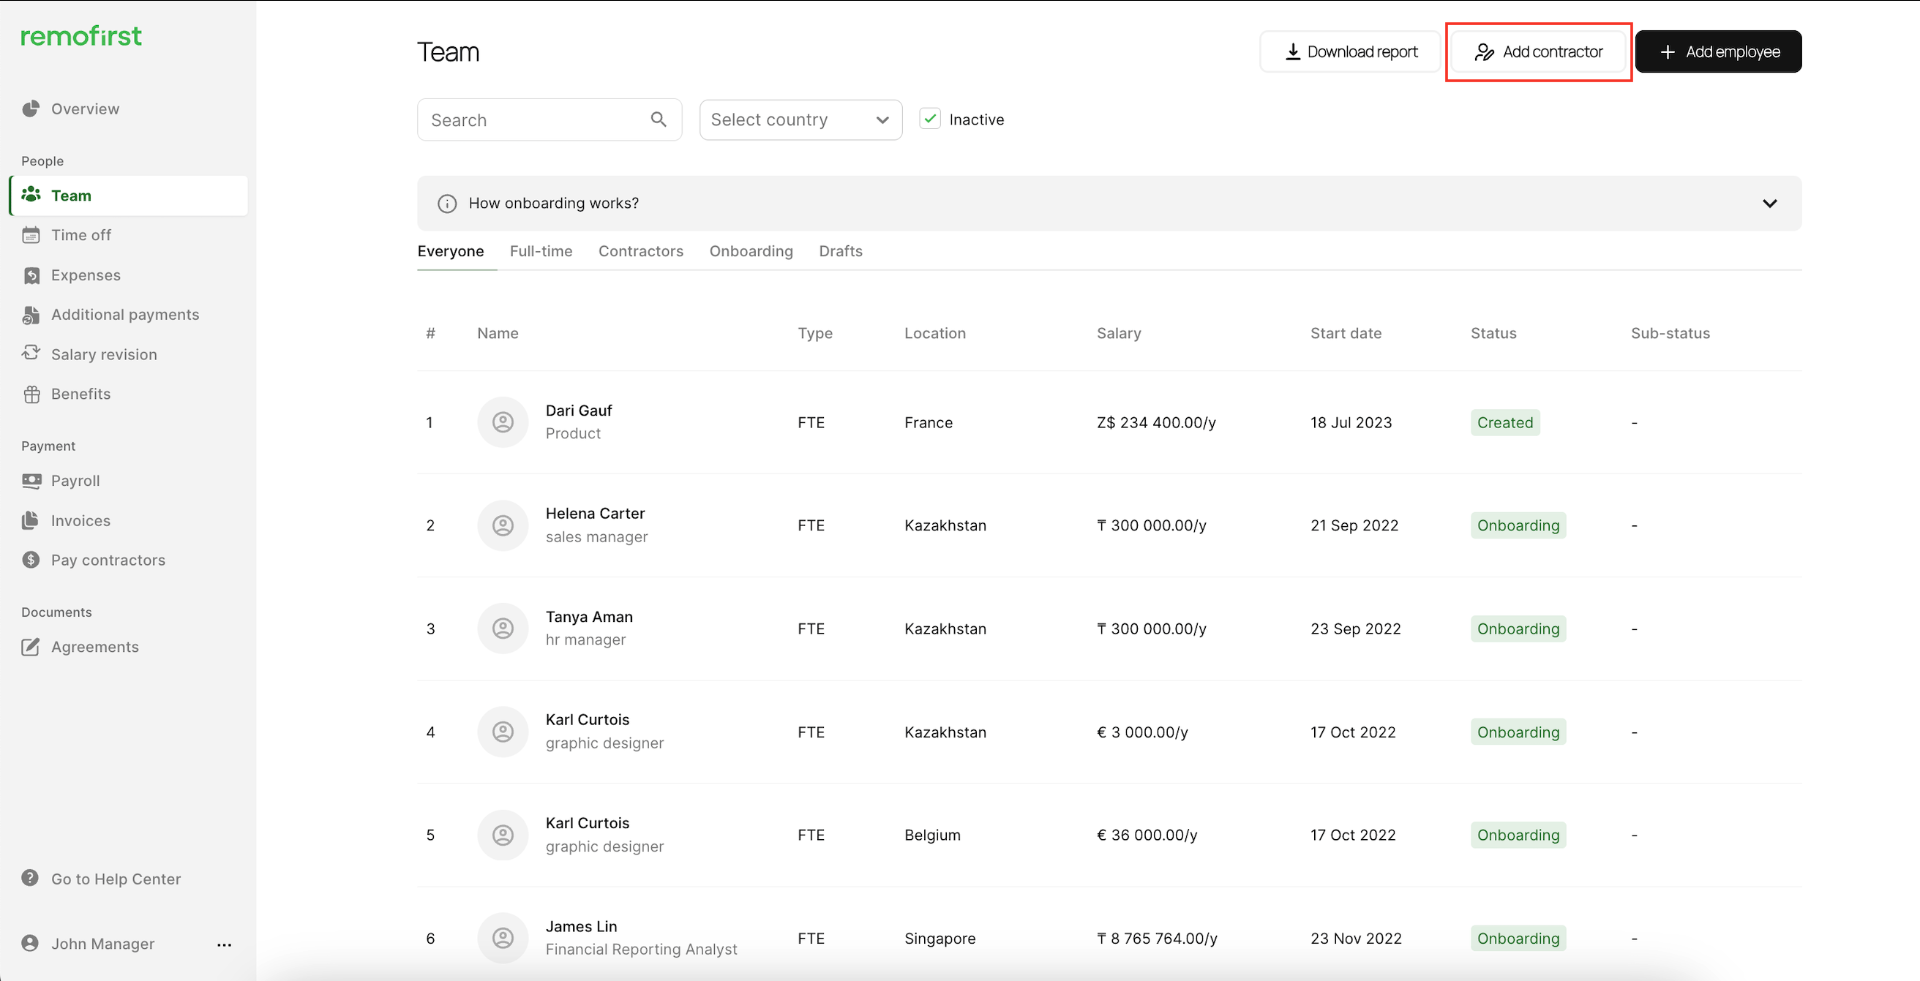Click the Additional payments icon

pyautogui.click(x=31, y=314)
